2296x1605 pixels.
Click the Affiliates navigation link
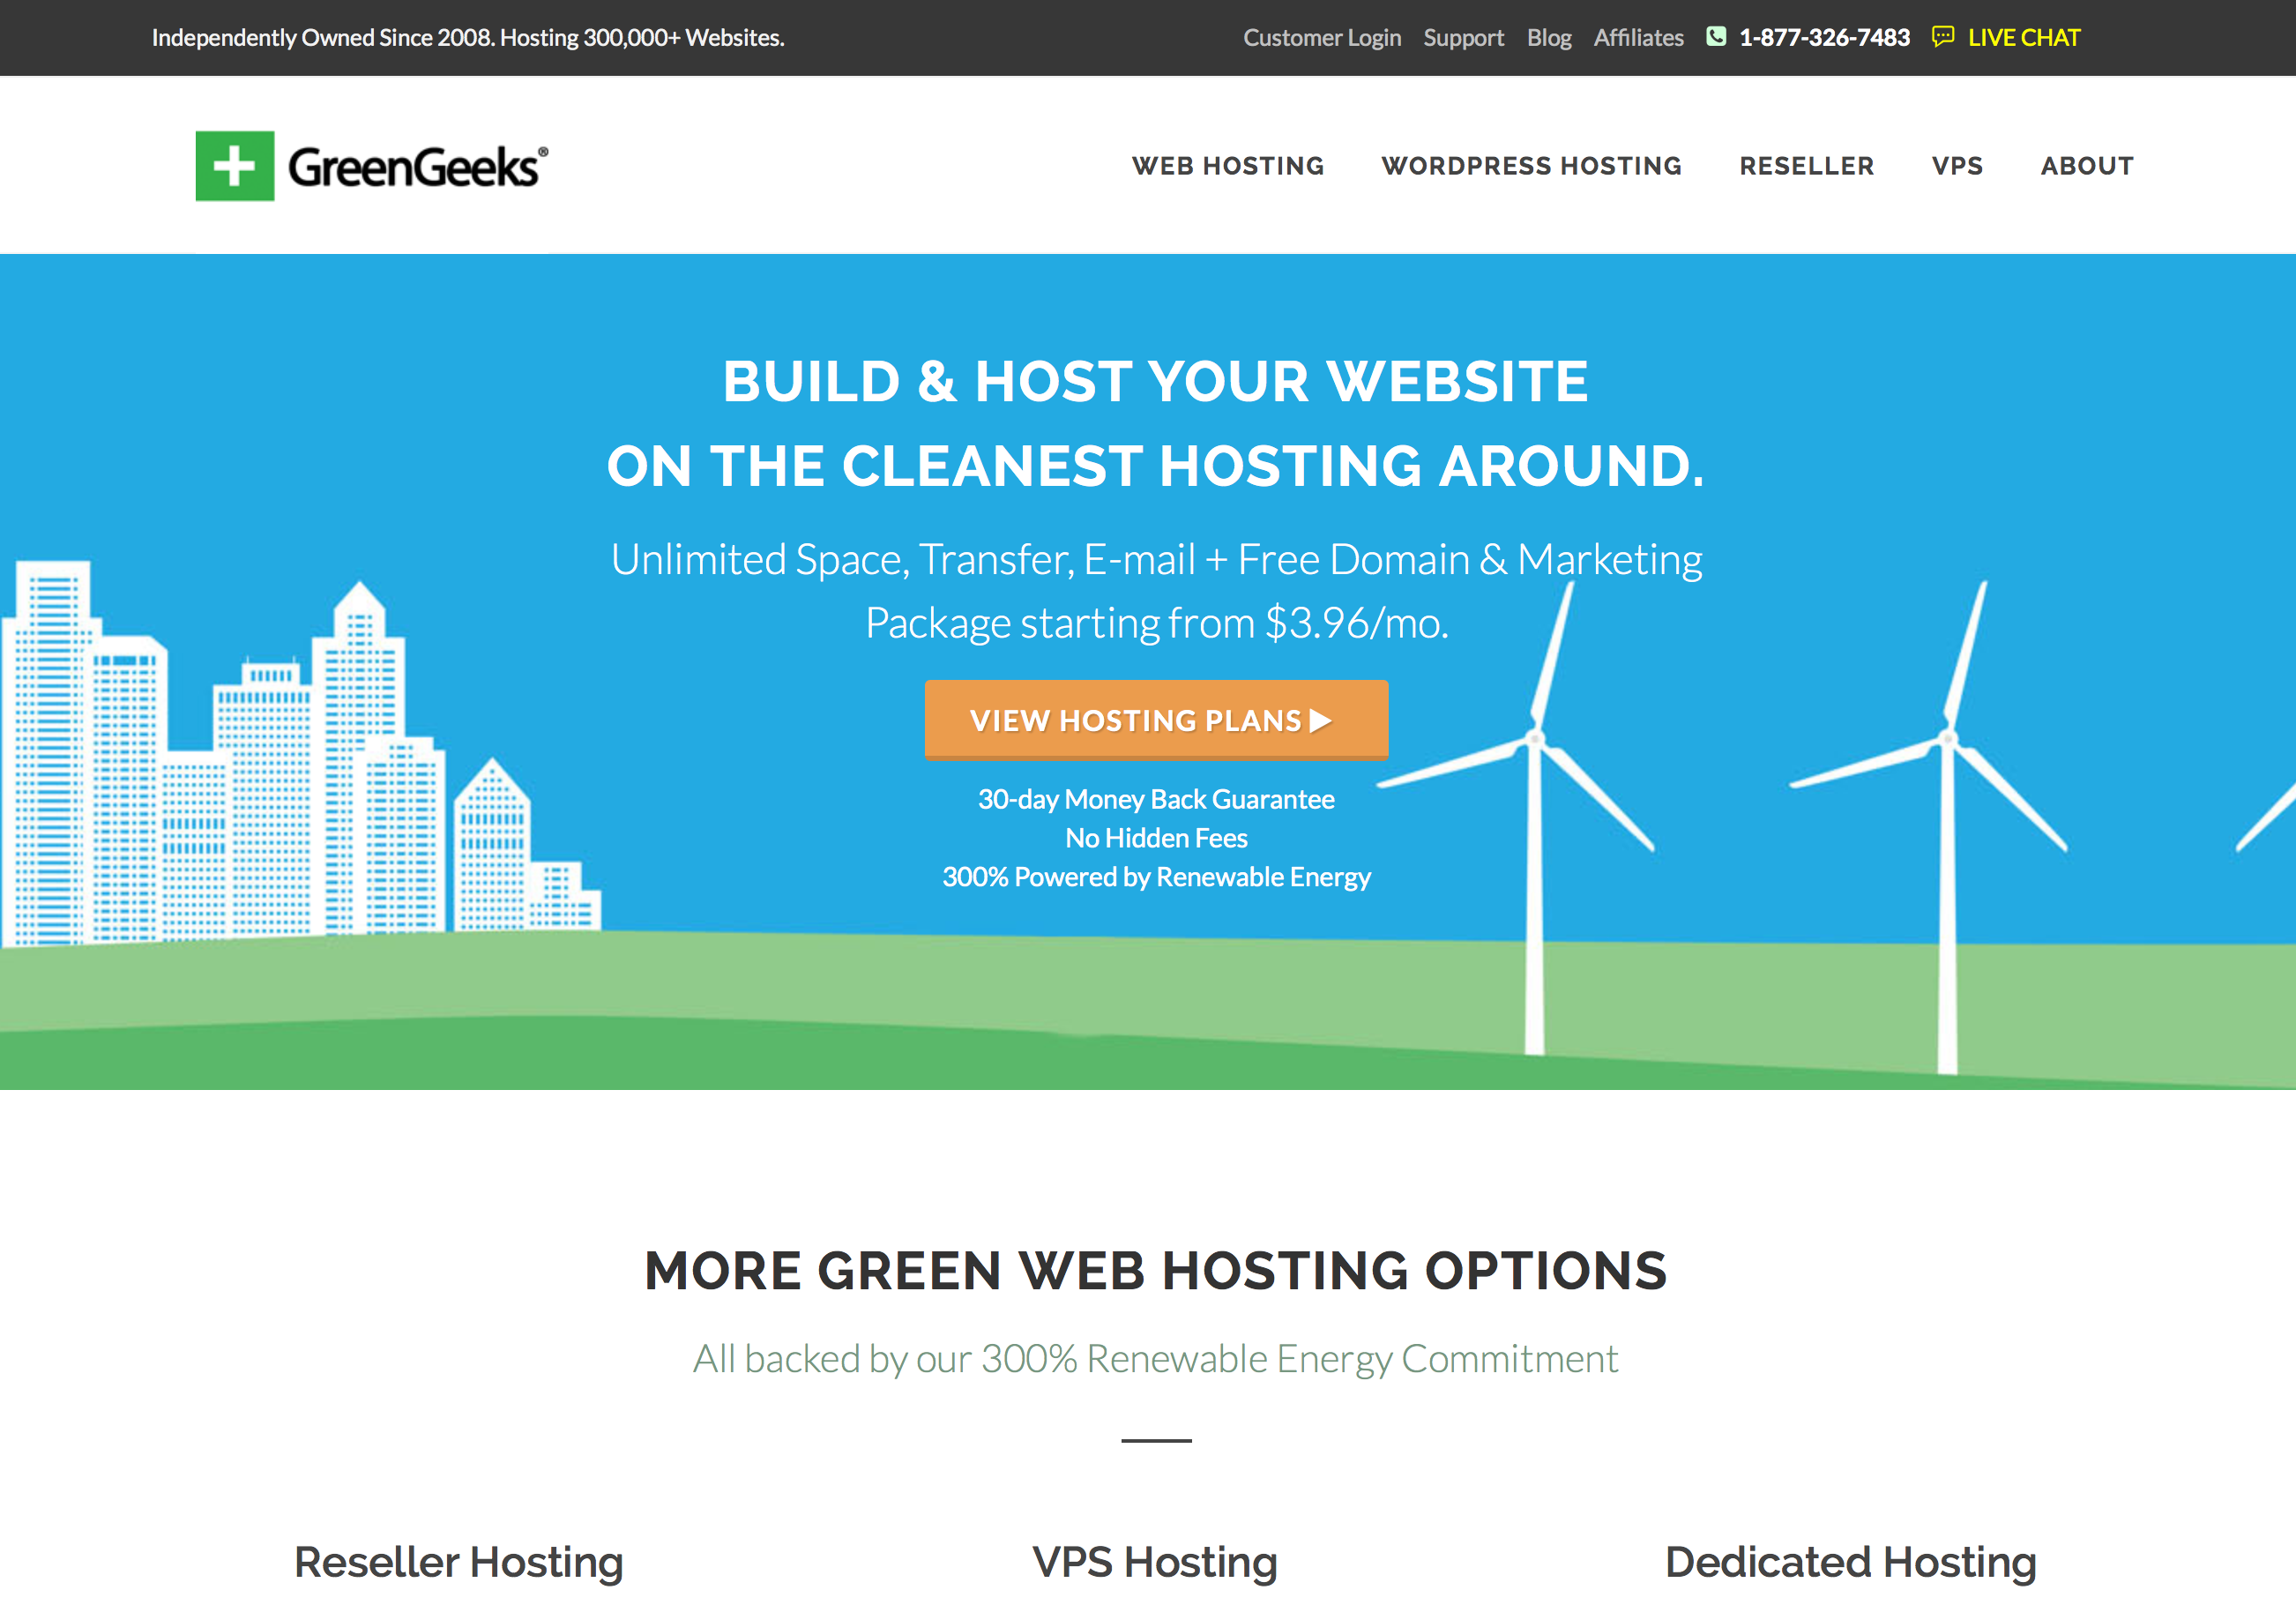(x=1638, y=35)
